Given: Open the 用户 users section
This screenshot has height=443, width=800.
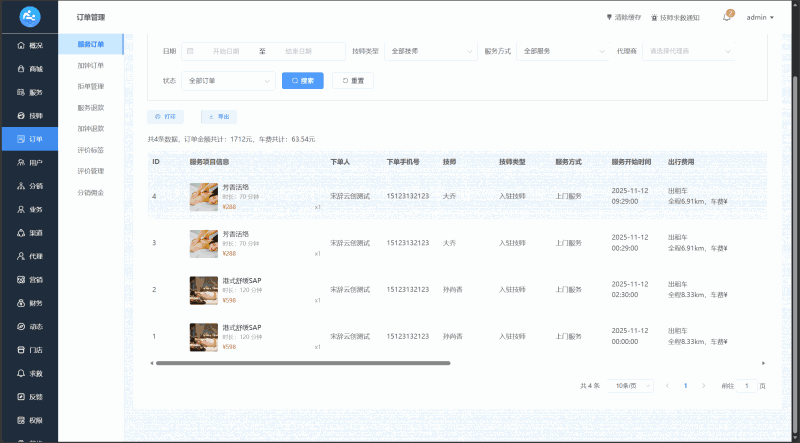Looking at the screenshot, I should (30, 163).
